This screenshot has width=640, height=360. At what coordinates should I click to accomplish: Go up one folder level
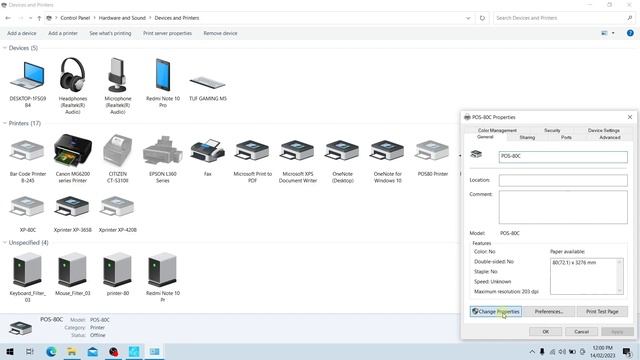(x=39, y=18)
